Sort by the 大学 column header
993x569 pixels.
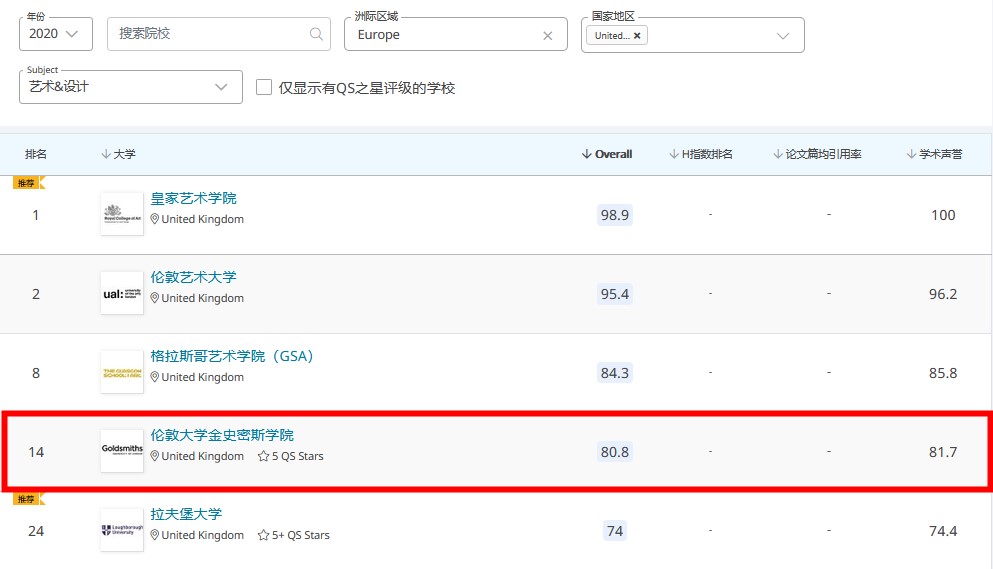point(118,154)
